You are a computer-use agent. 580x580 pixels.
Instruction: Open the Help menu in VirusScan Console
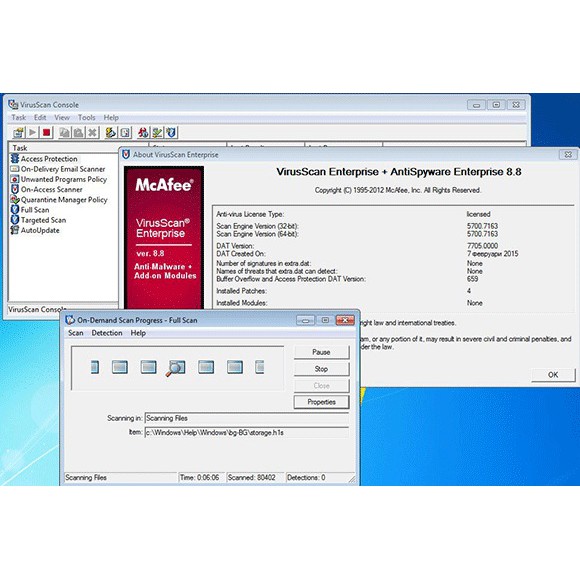[x=111, y=118]
